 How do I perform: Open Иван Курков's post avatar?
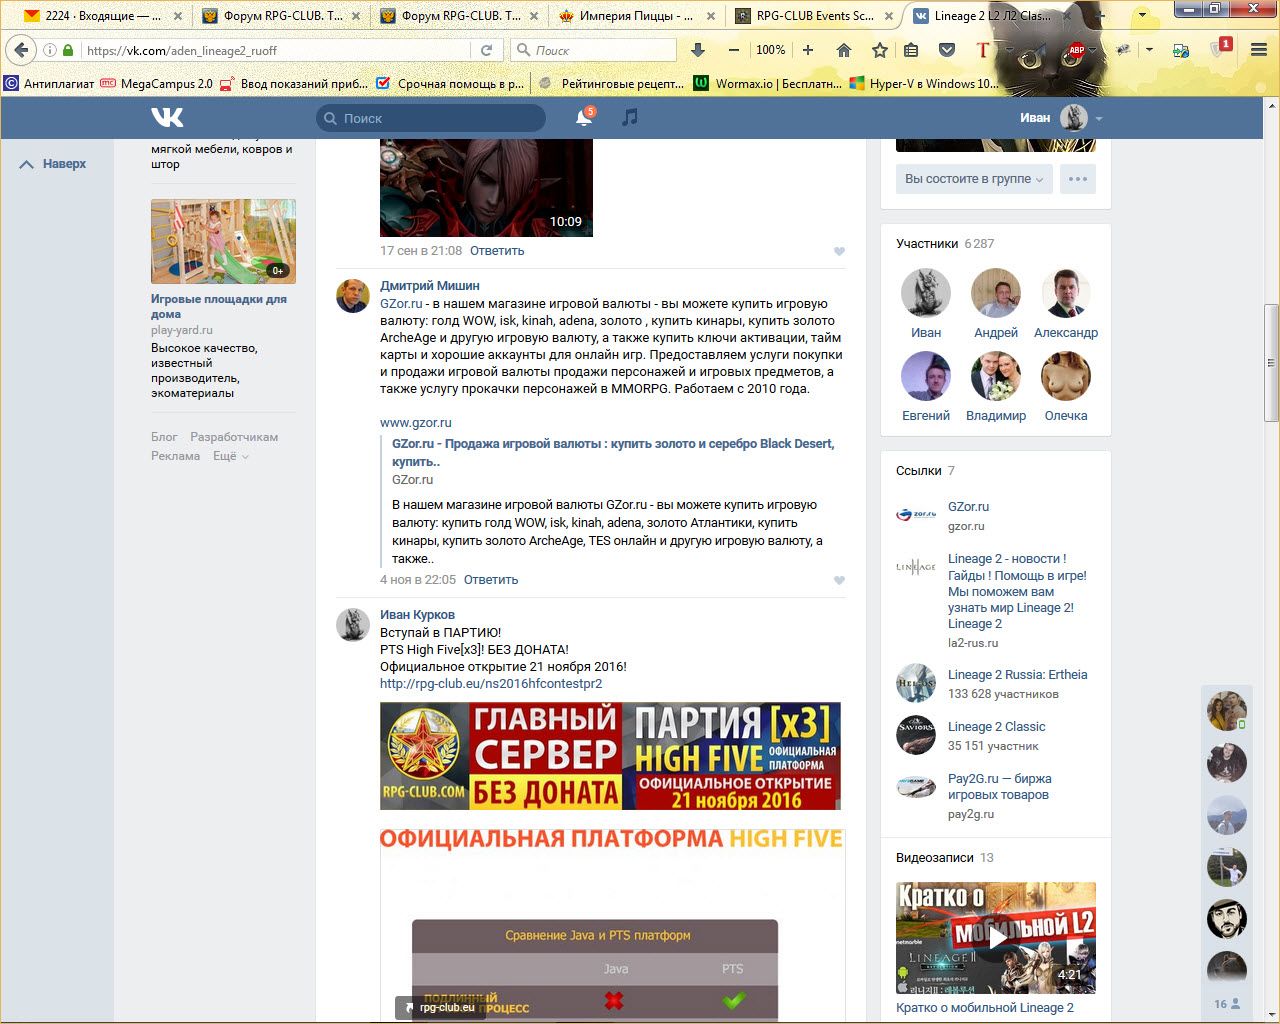[353, 624]
